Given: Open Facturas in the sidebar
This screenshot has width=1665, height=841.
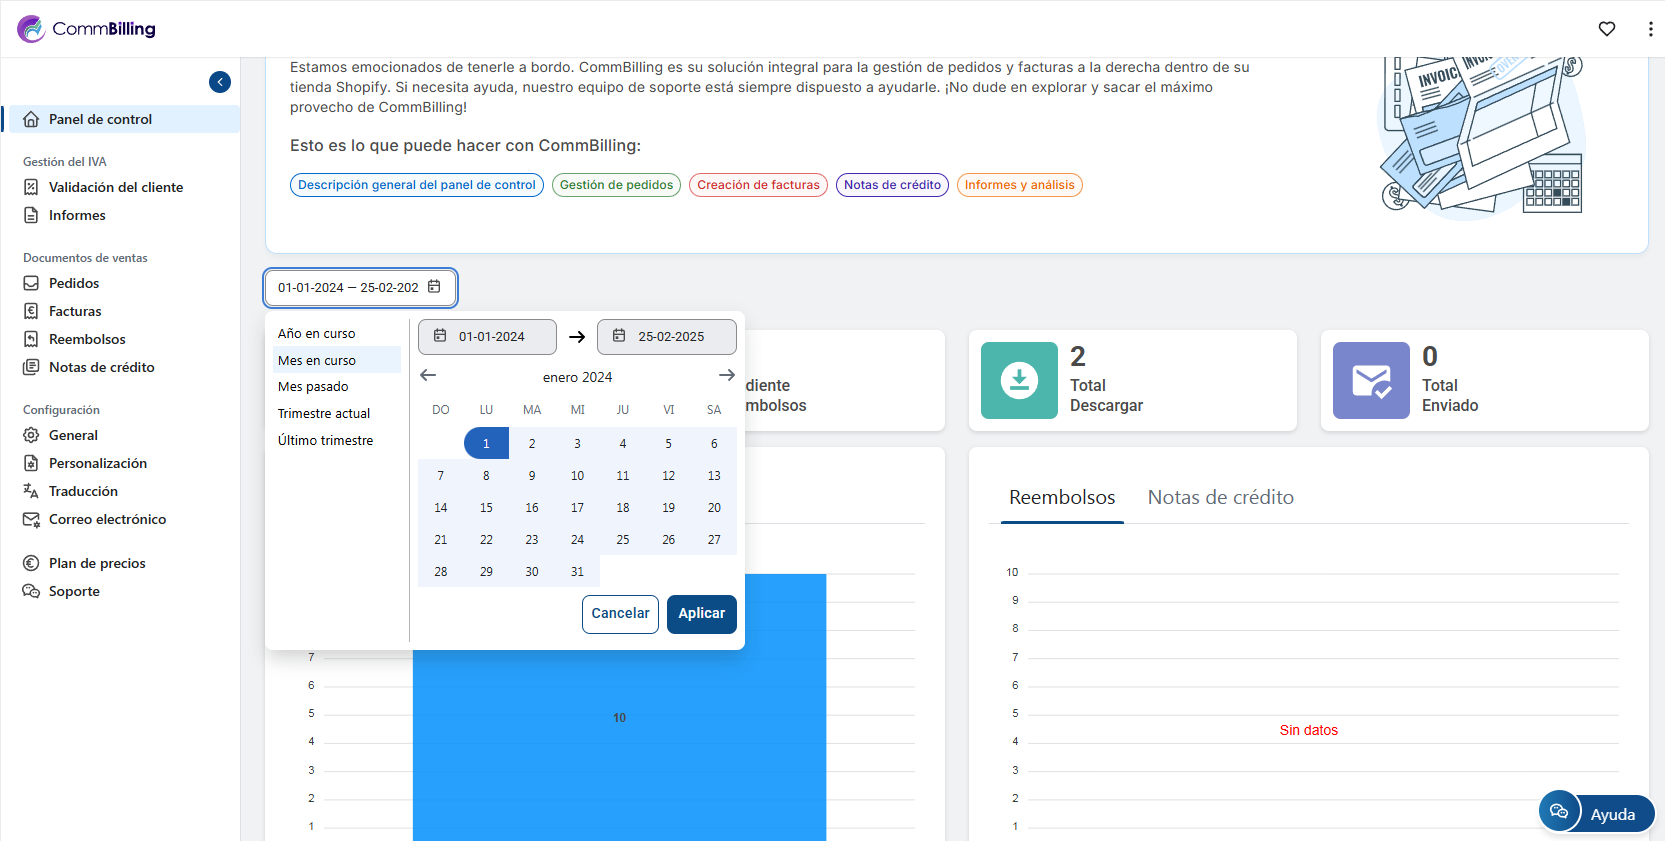Looking at the screenshot, I should (x=75, y=311).
